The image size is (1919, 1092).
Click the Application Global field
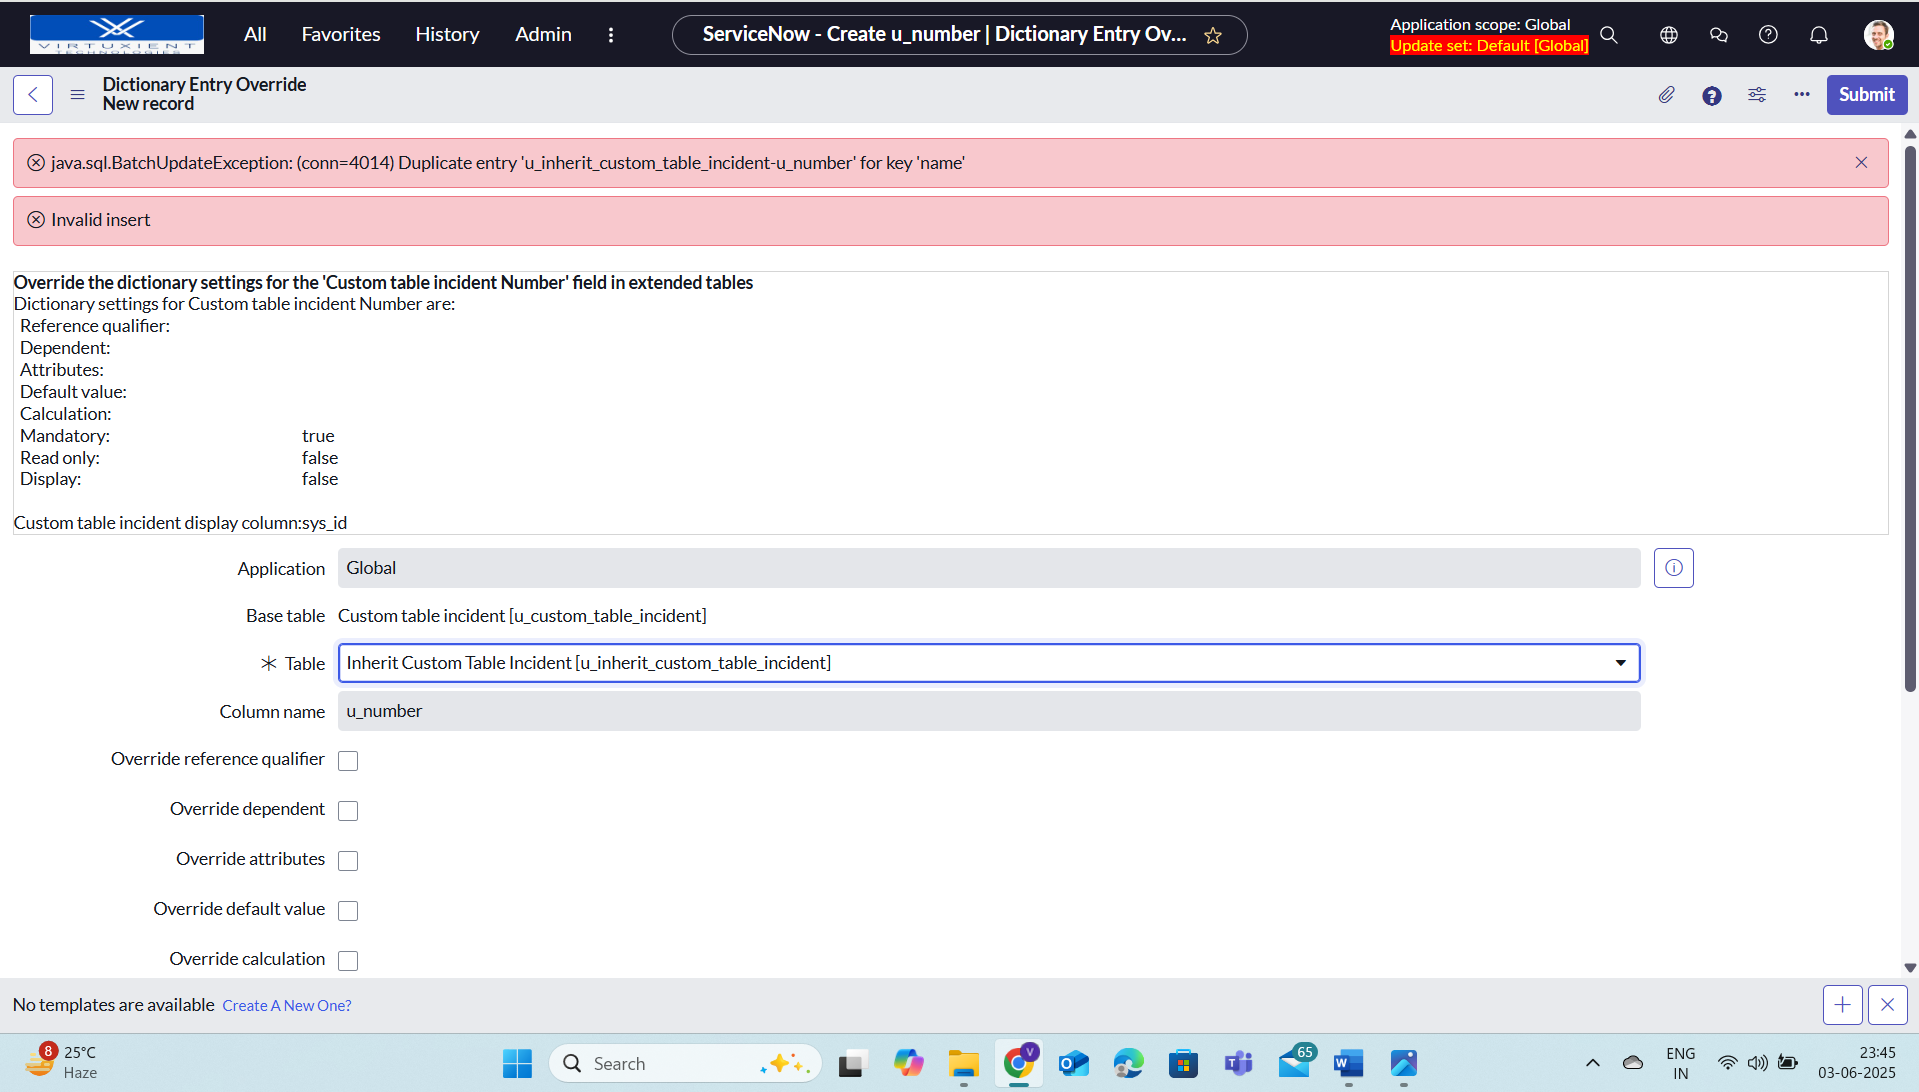(989, 568)
